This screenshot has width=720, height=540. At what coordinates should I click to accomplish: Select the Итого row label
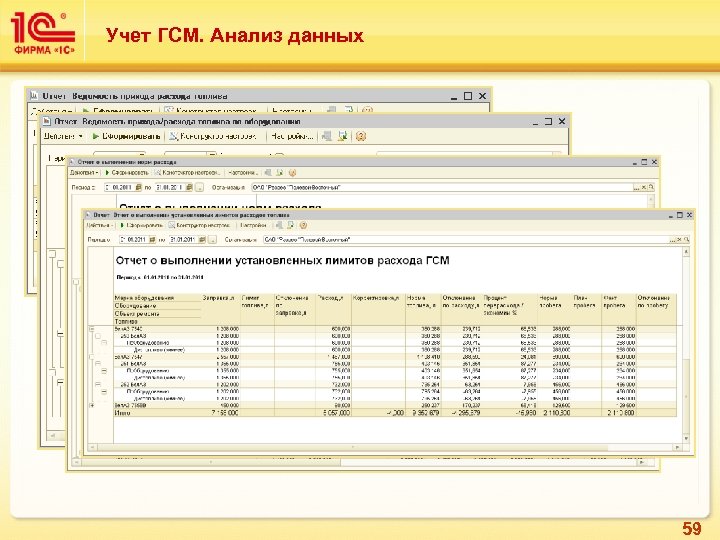coord(123,413)
